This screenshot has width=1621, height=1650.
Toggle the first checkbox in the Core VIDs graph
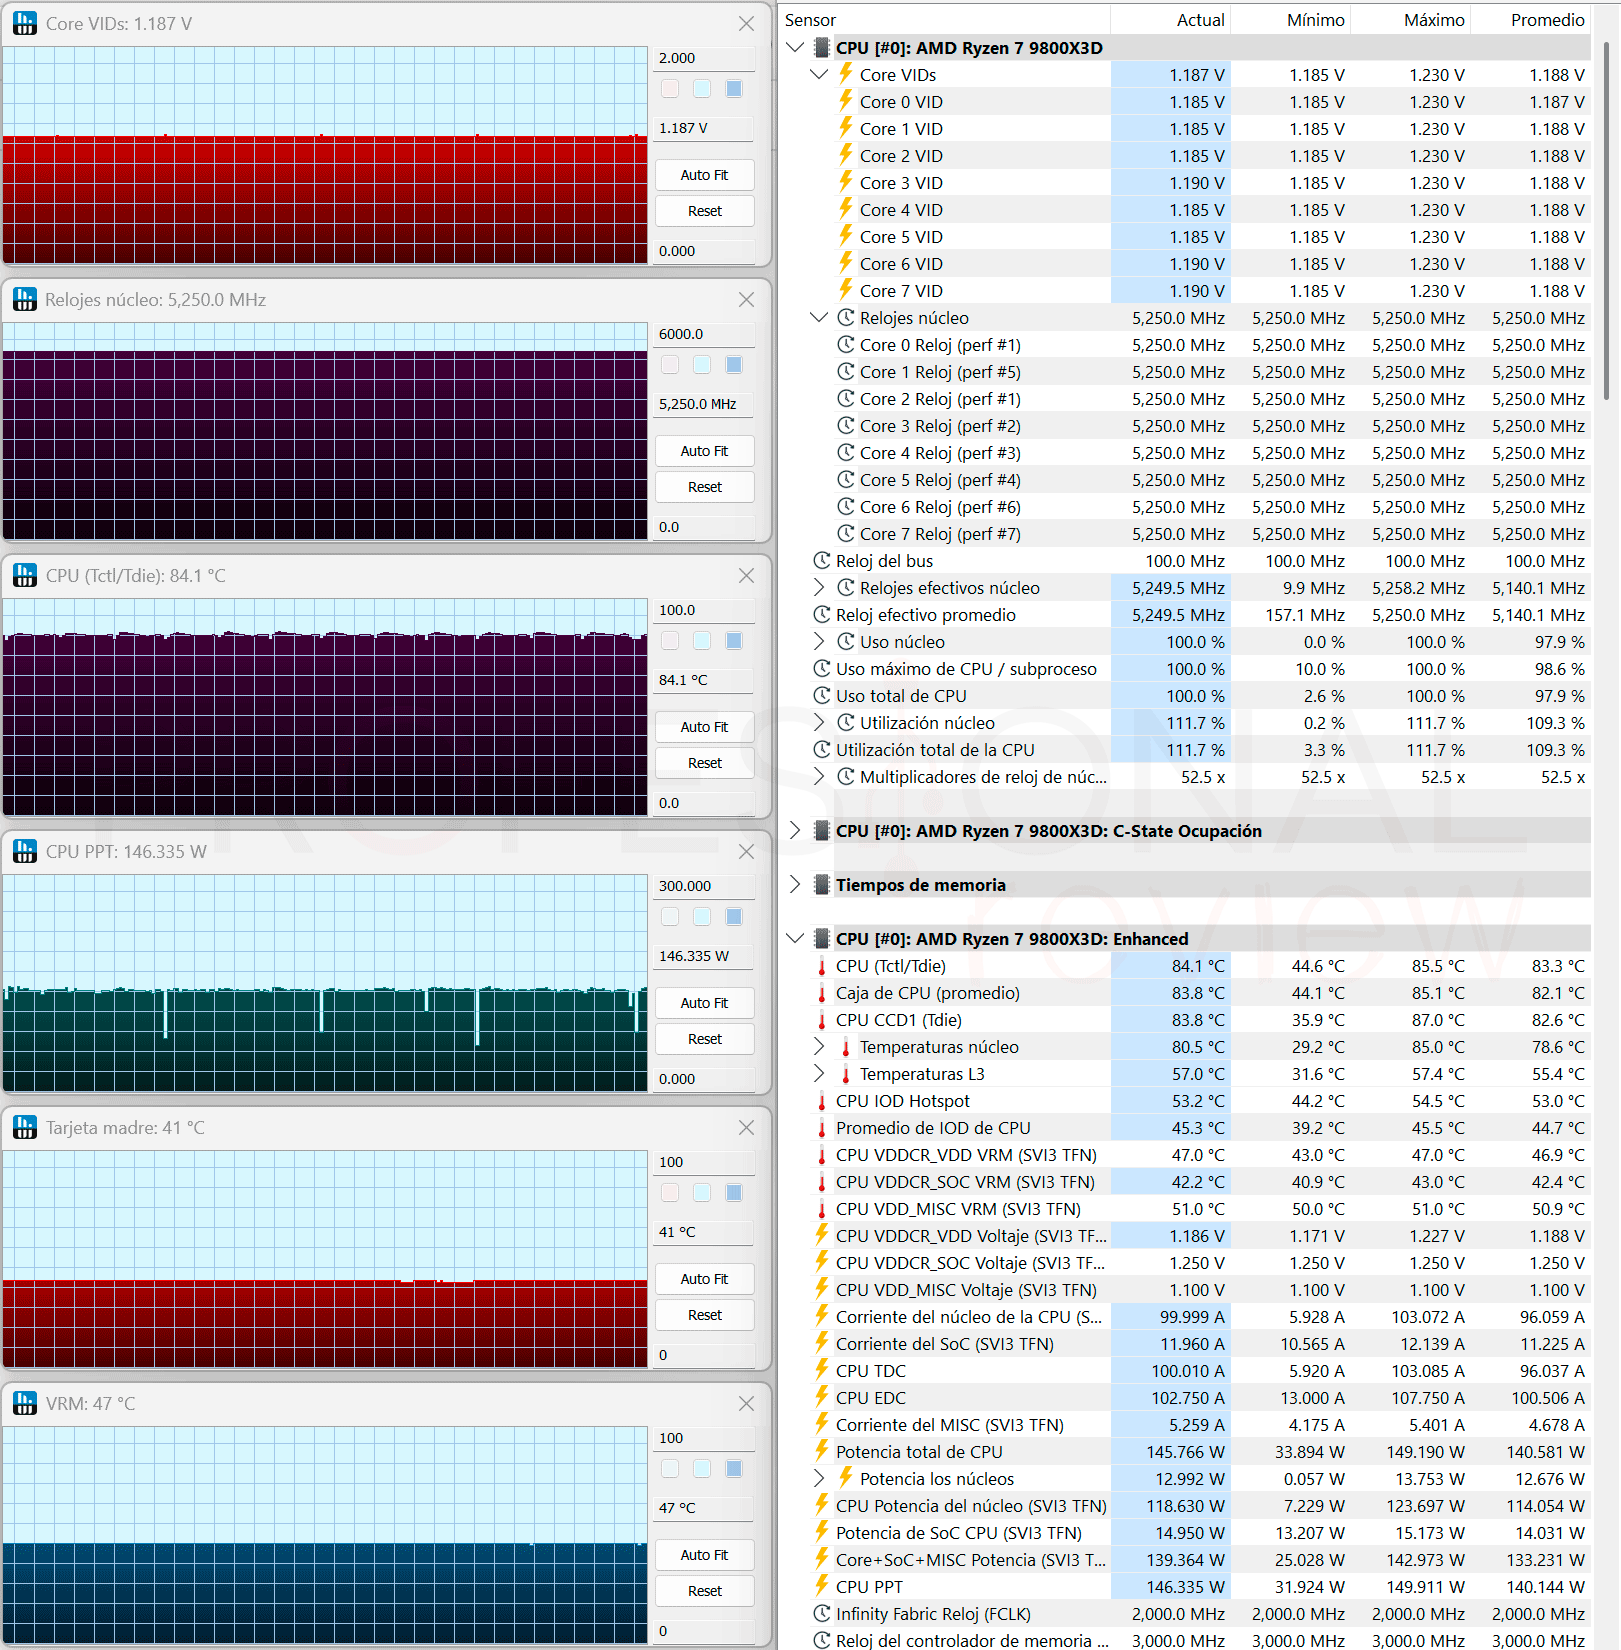tap(670, 89)
